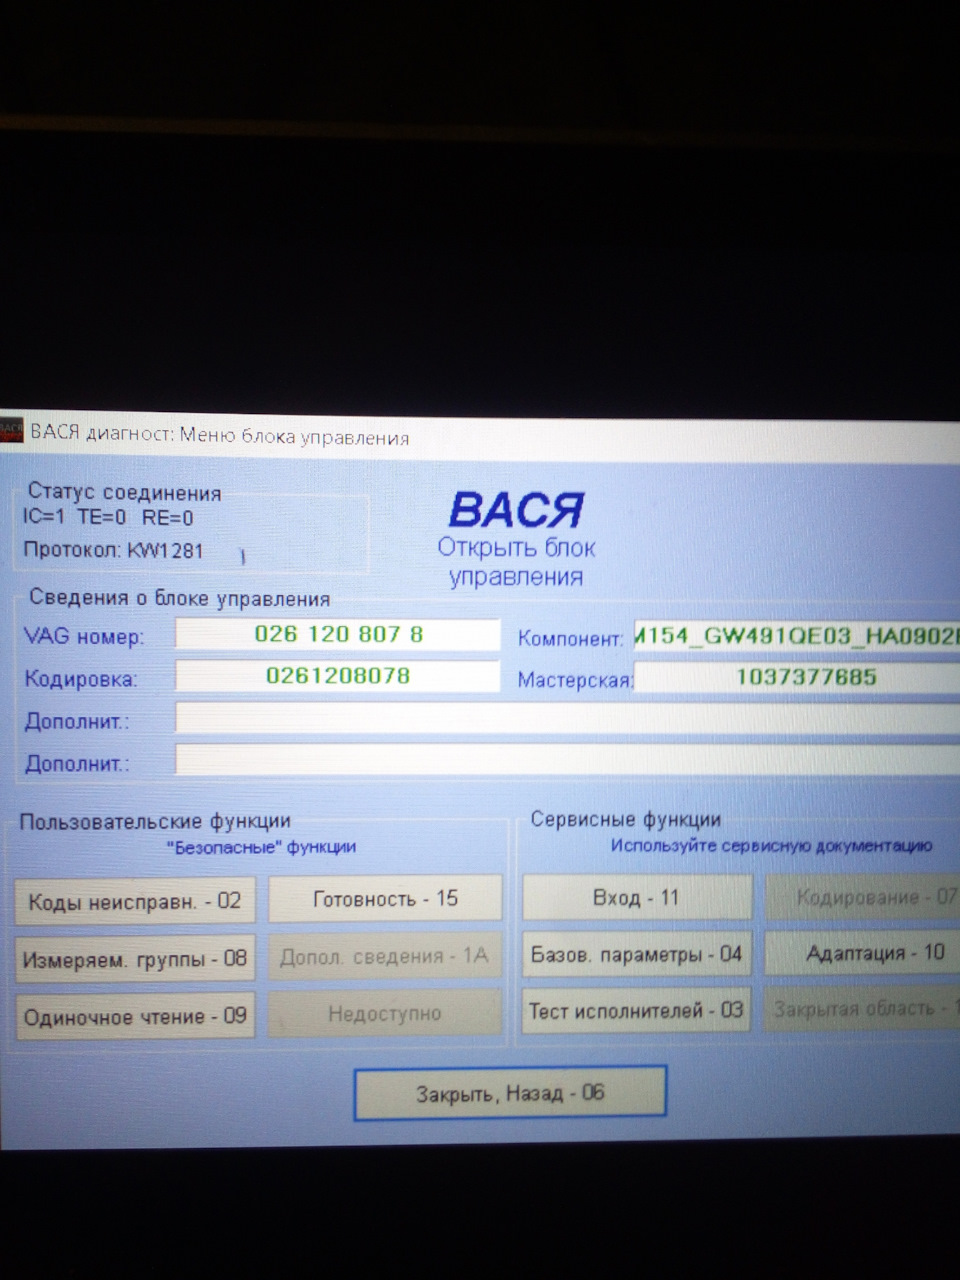
Task: Click the blue ВАСЯ logo heading
Action: pyautogui.click(x=516, y=510)
